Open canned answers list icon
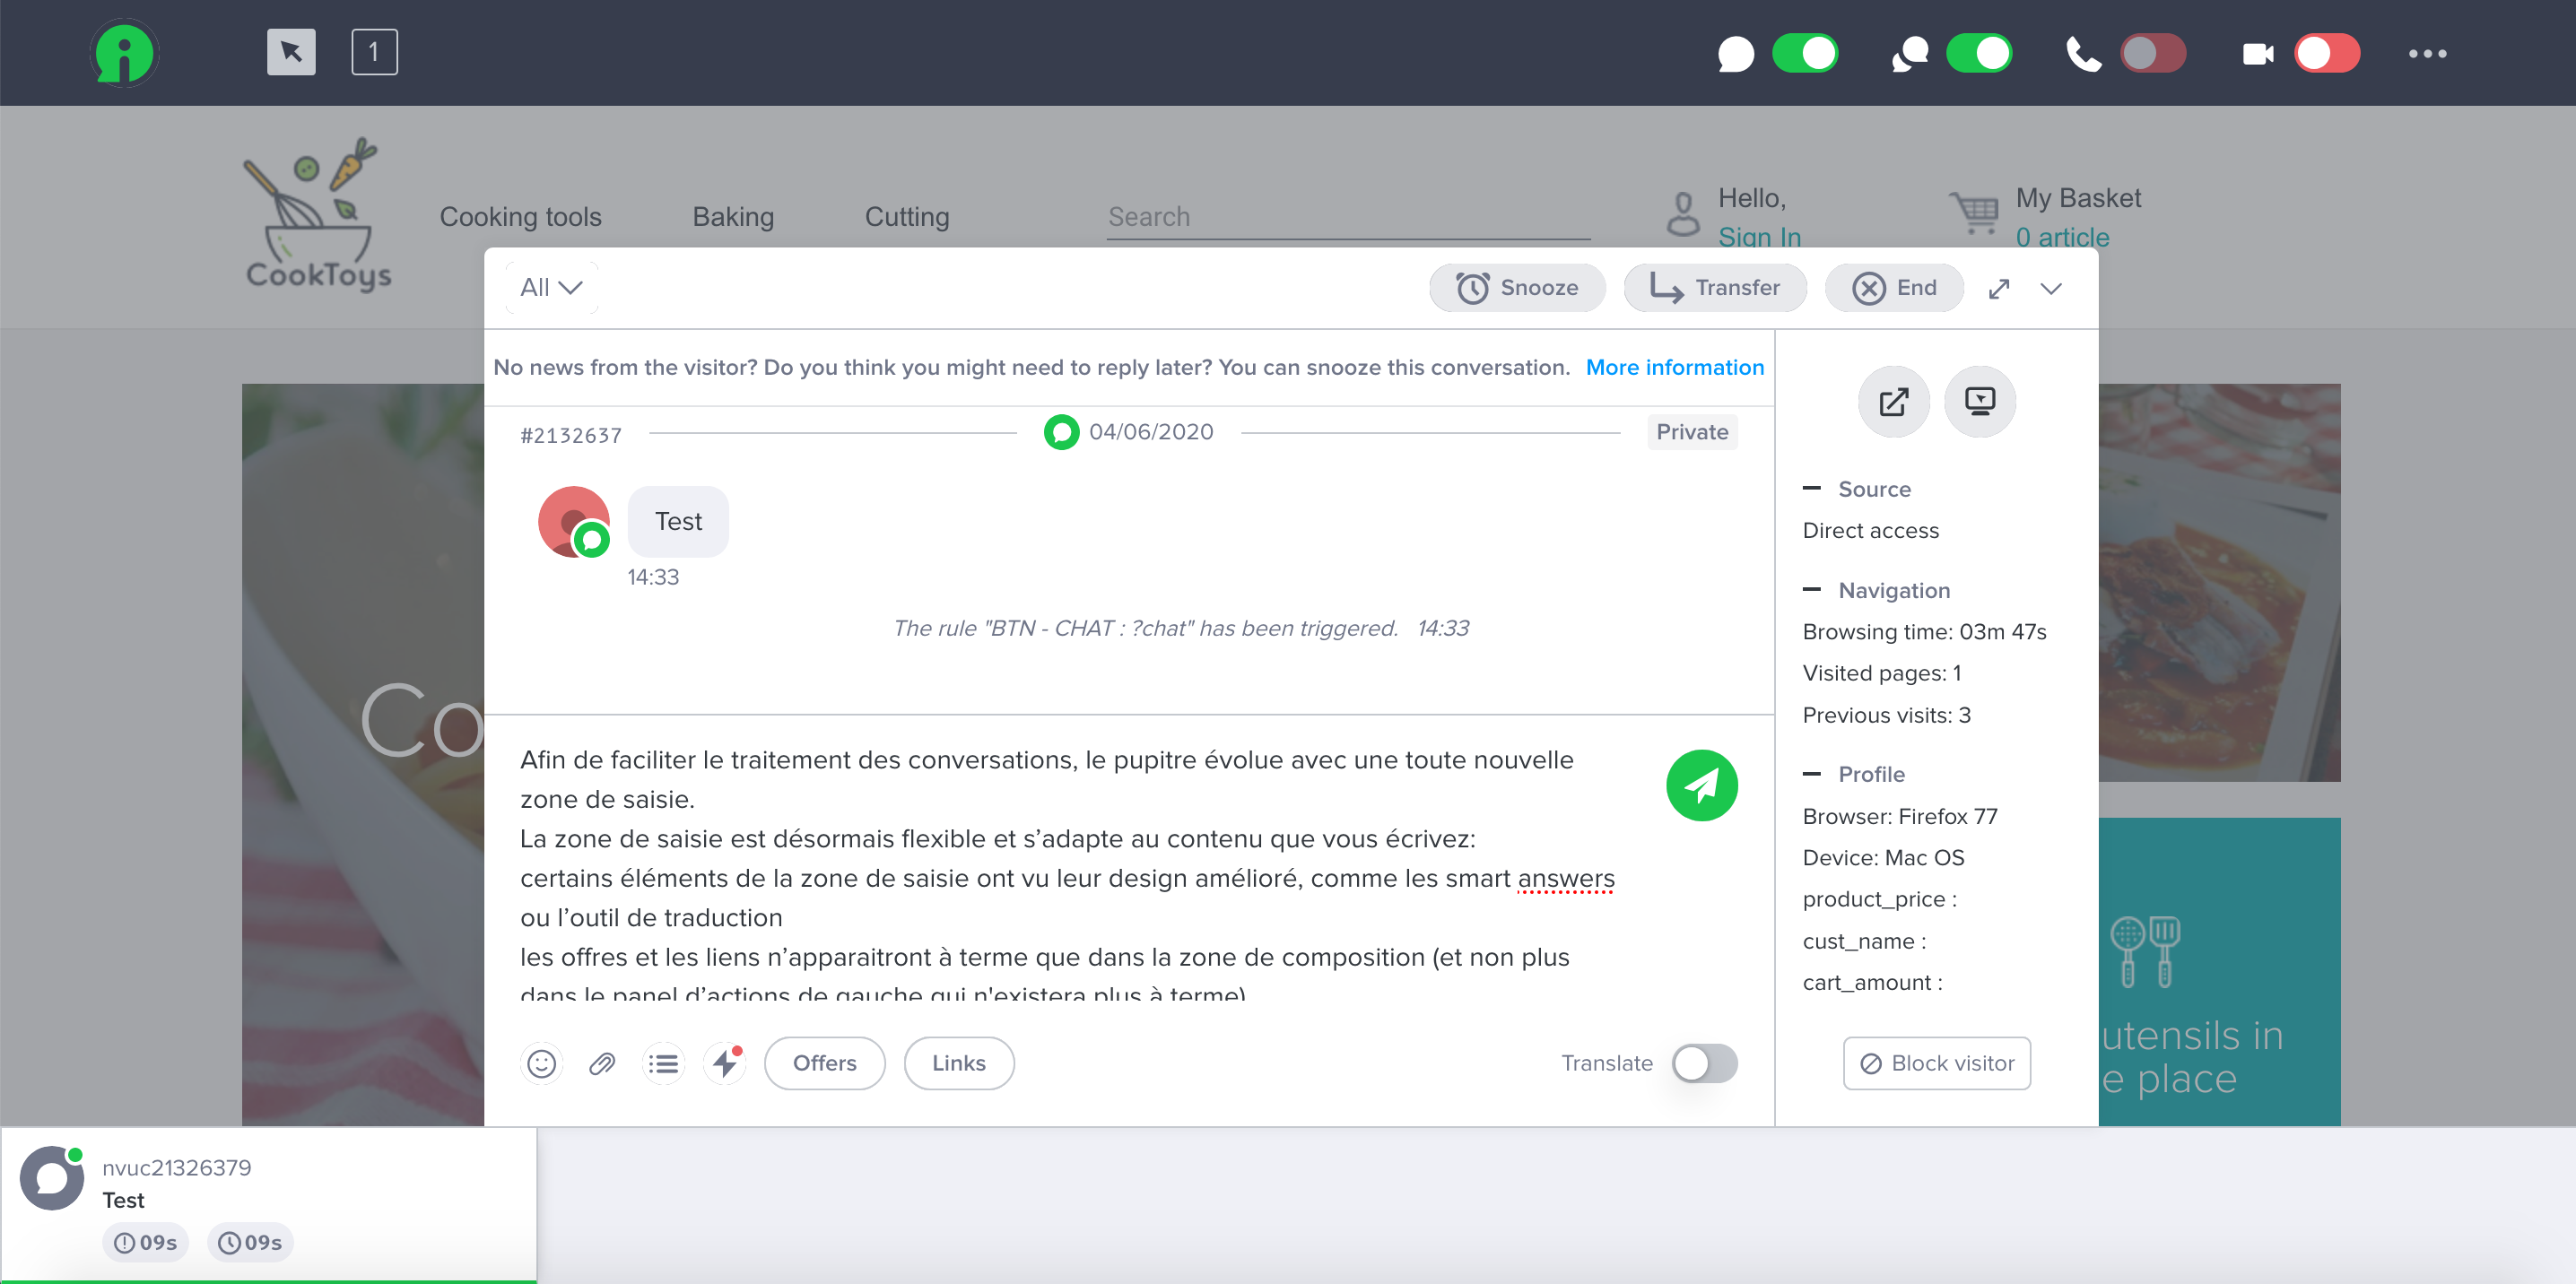This screenshot has height=1284, width=2576. tap(663, 1063)
